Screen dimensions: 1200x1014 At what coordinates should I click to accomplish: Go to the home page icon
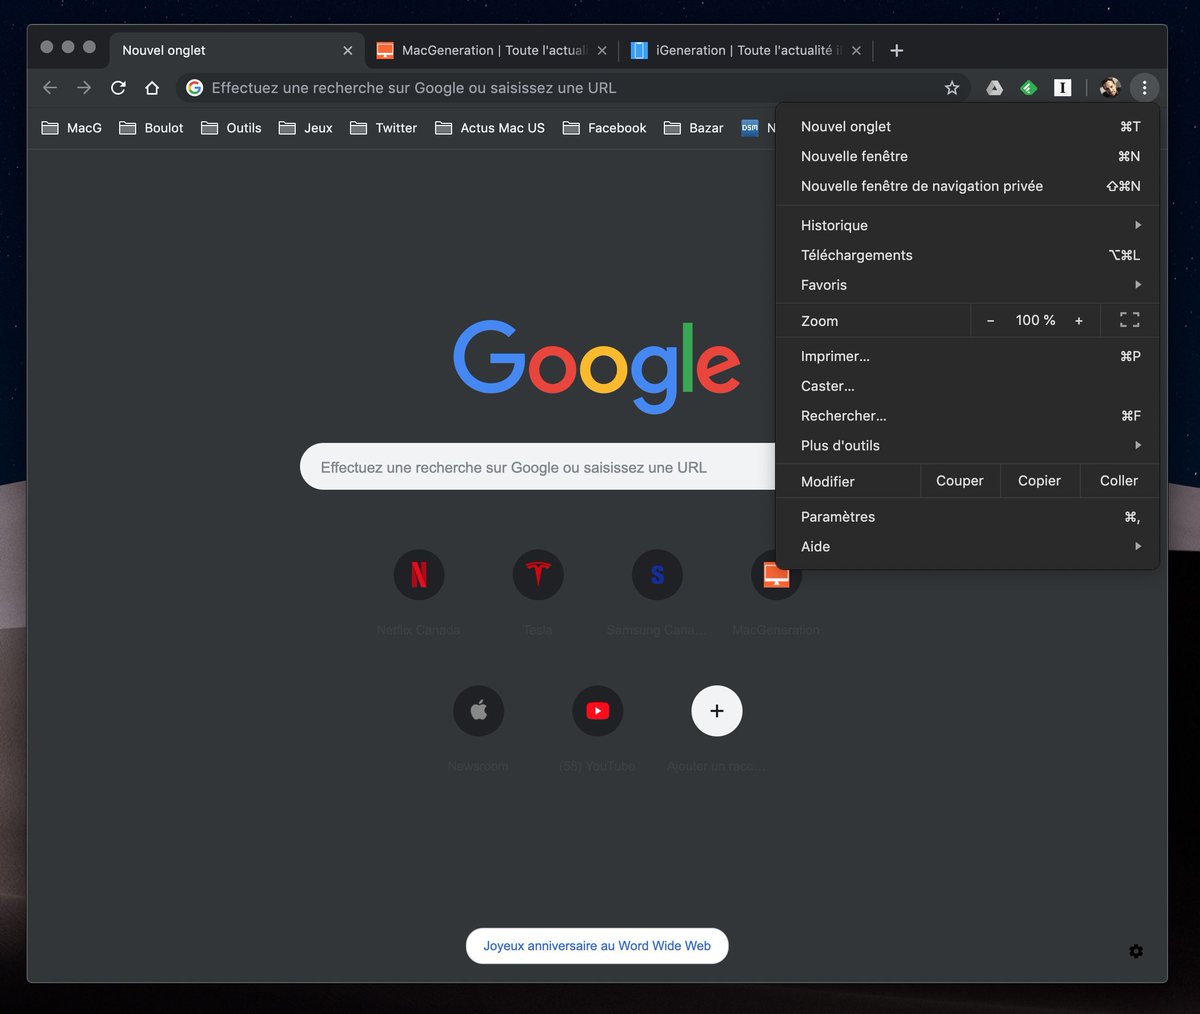pos(152,88)
